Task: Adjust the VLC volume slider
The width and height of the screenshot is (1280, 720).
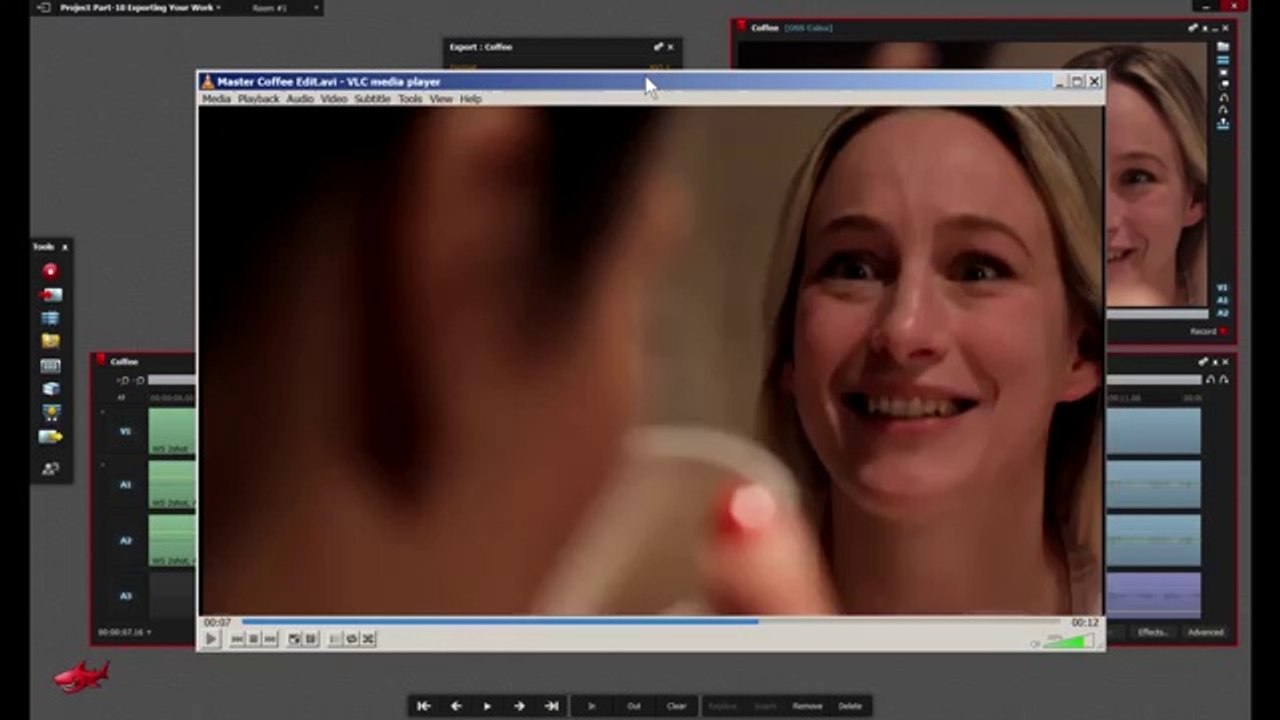Action: 1068,641
